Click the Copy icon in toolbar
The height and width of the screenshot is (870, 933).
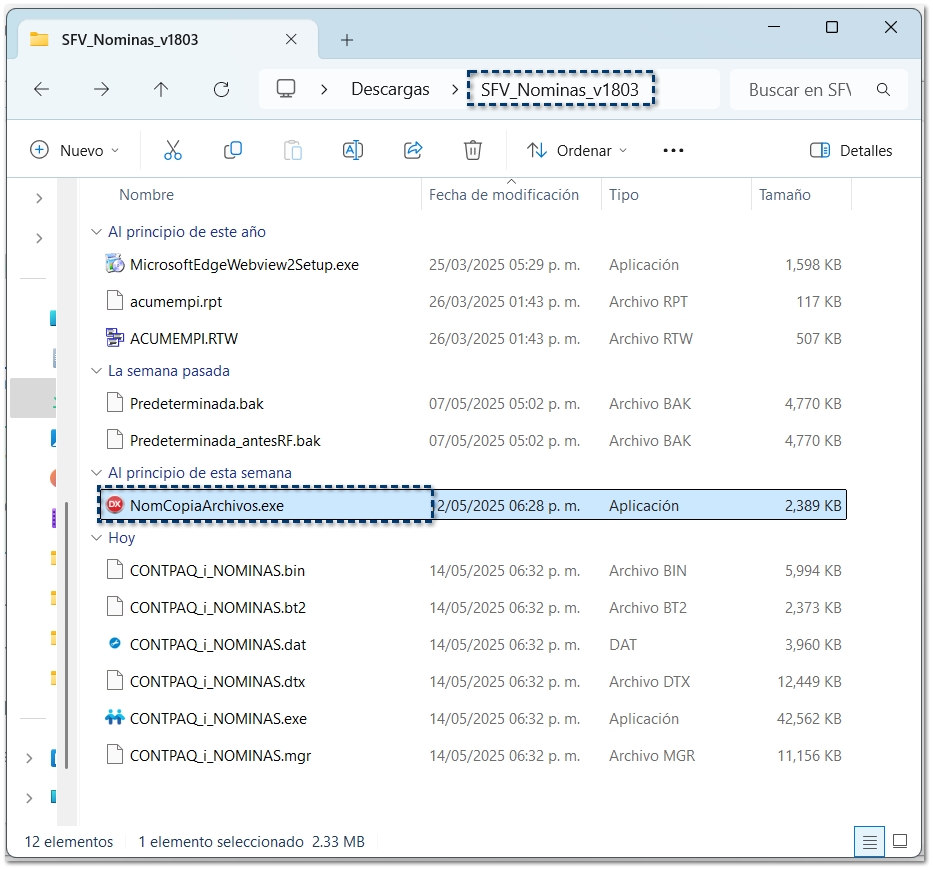[233, 150]
